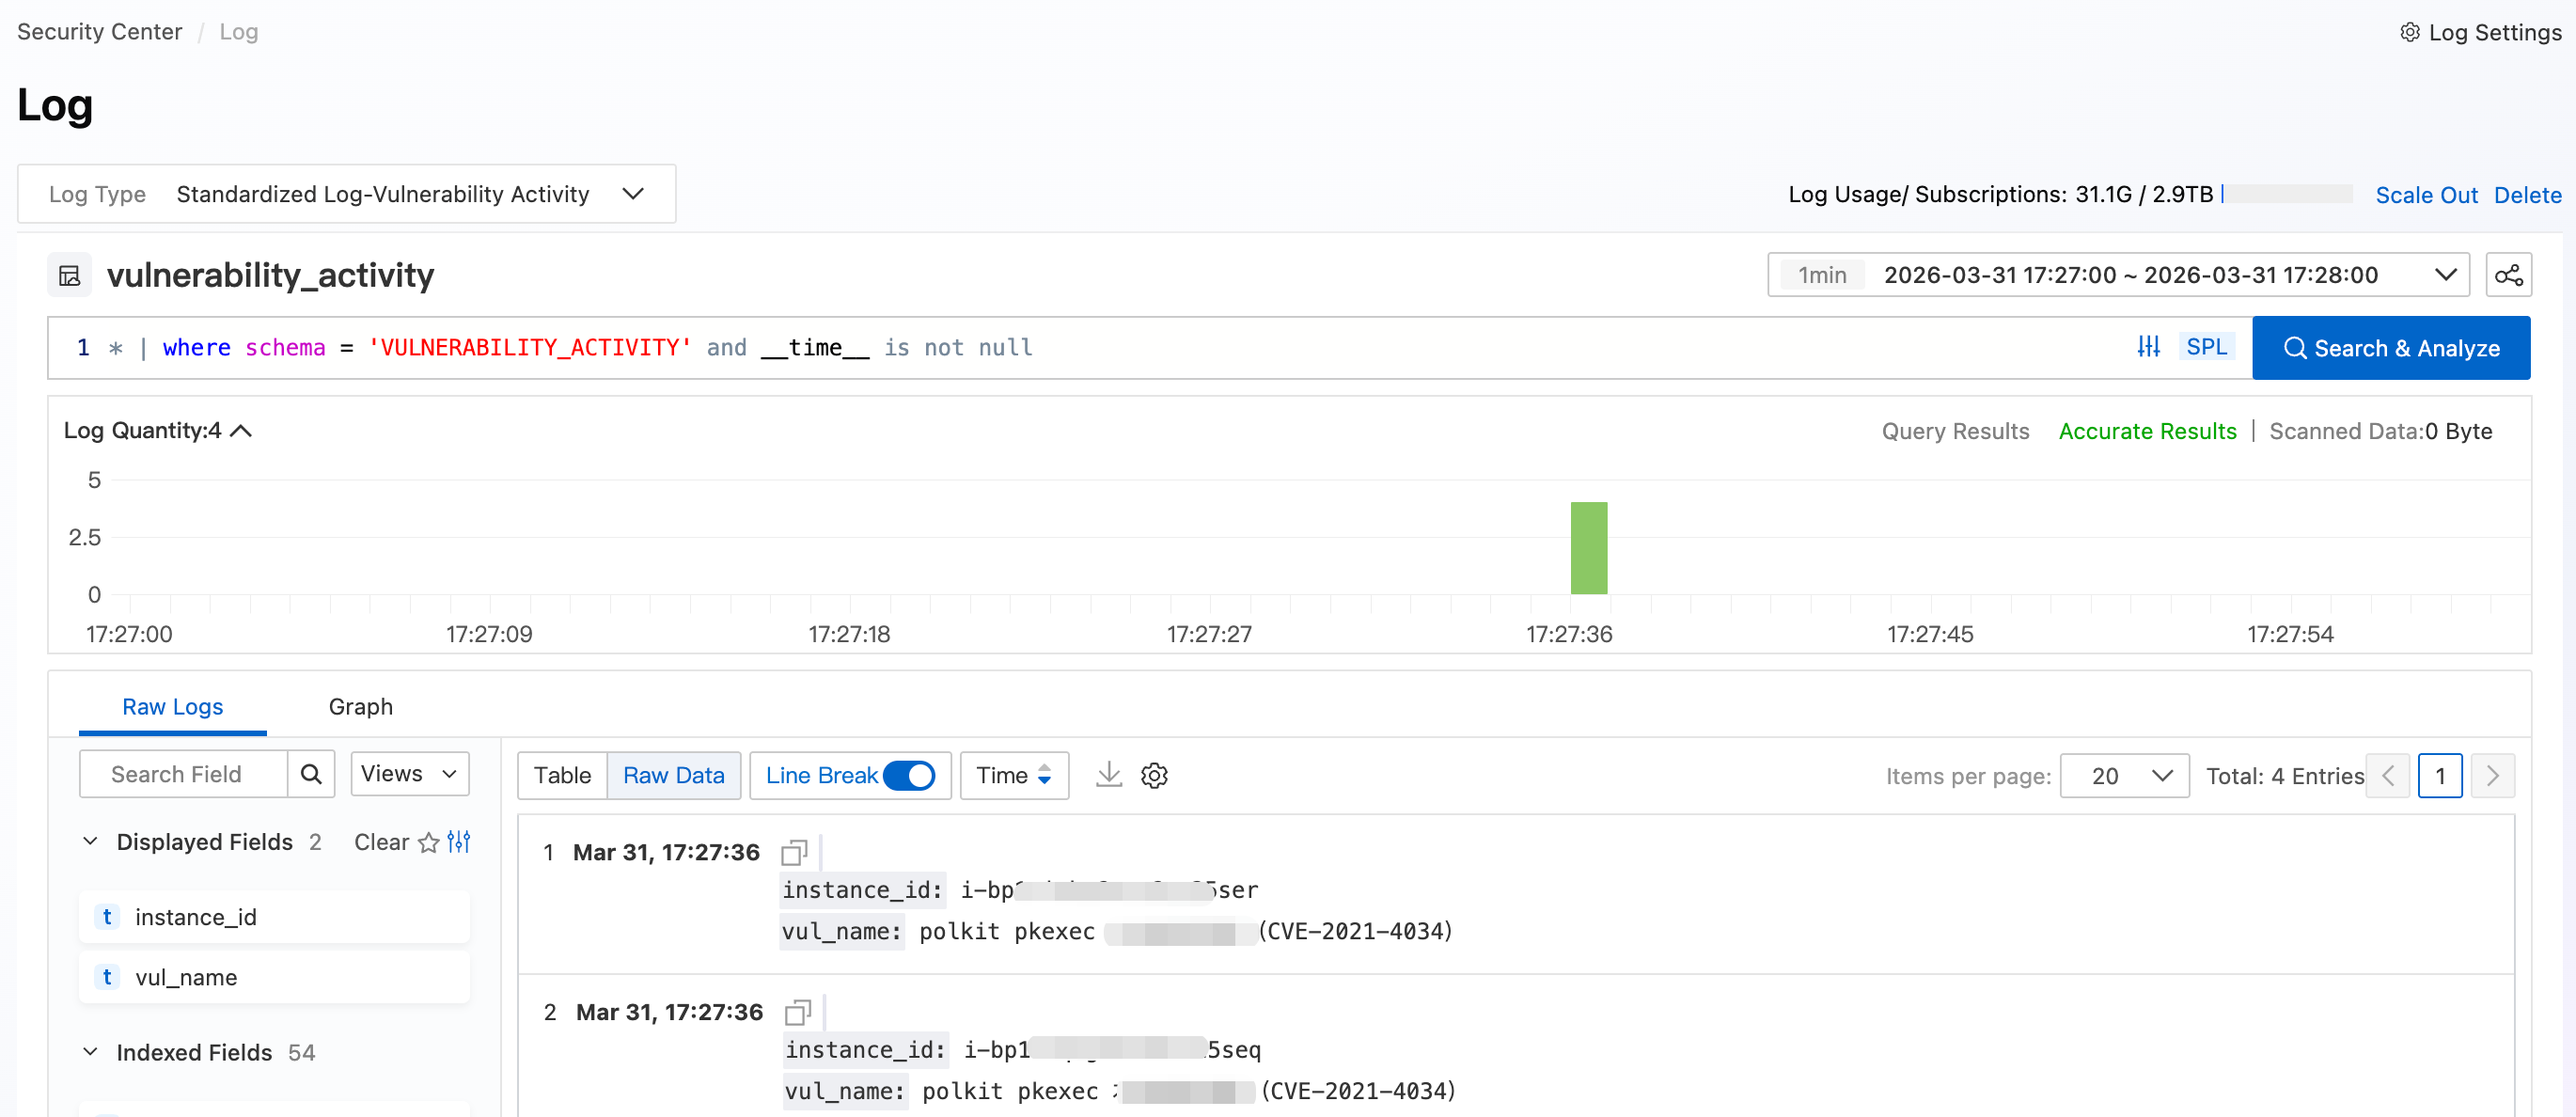Switch to Raw Data view

coord(673,775)
